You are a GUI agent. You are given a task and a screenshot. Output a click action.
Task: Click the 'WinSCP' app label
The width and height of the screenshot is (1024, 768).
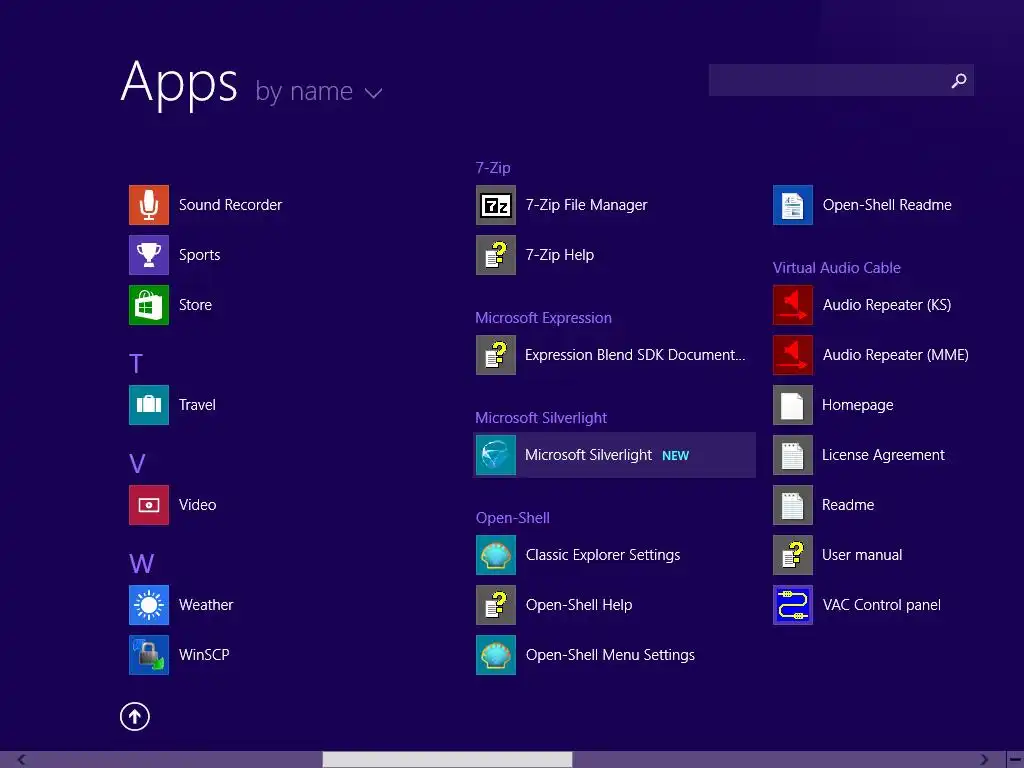click(x=204, y=655)
